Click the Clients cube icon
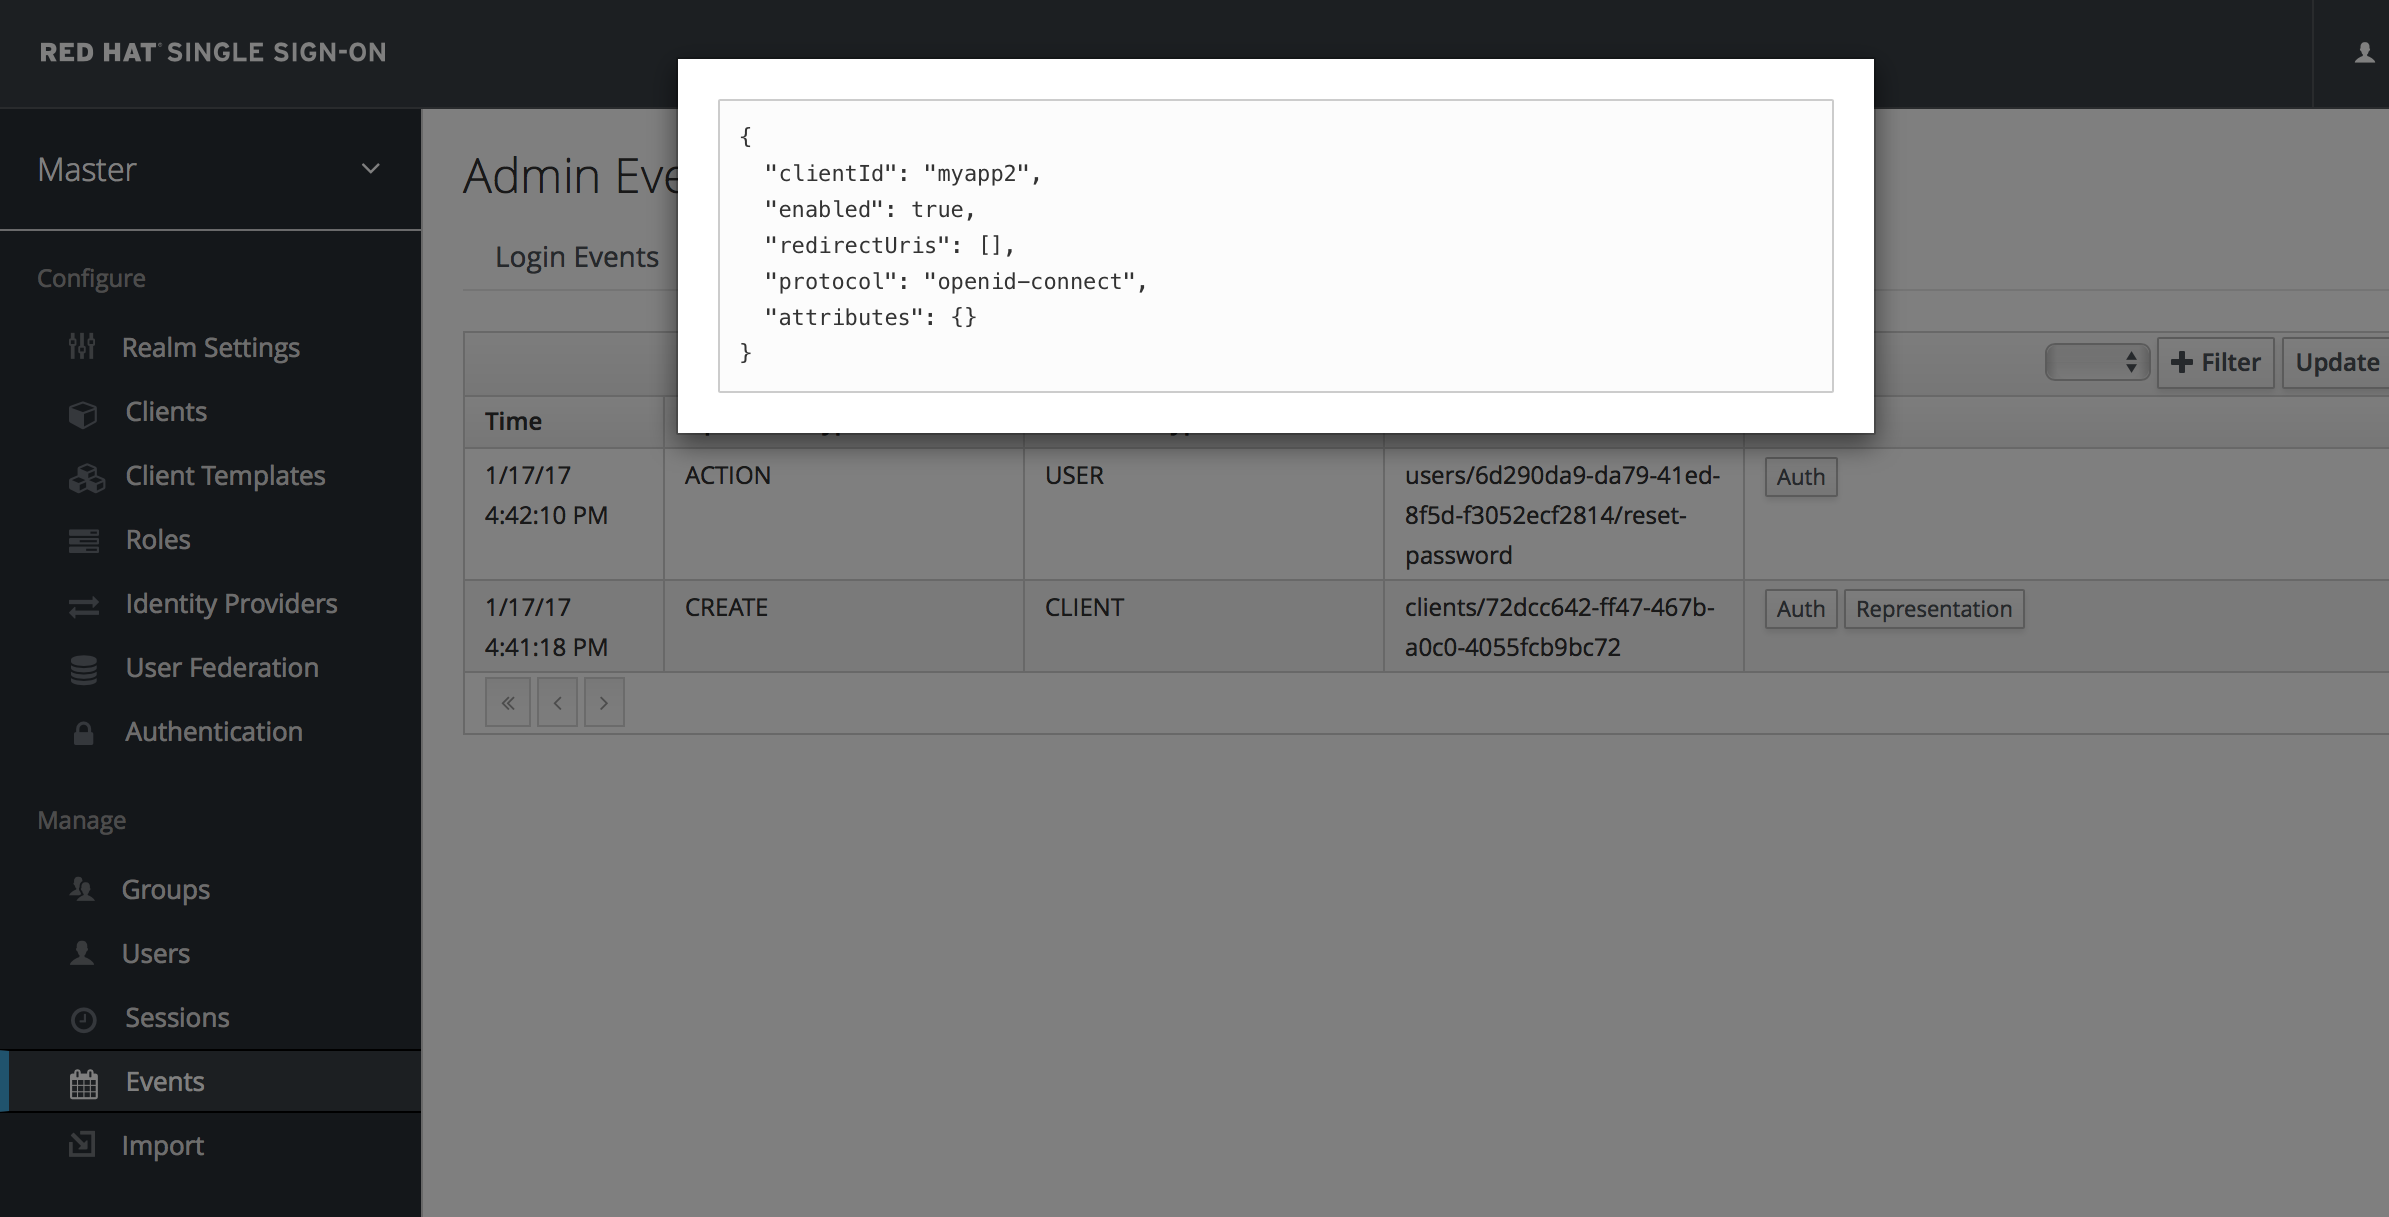The image size is (2389, 1217). (83, 413)
